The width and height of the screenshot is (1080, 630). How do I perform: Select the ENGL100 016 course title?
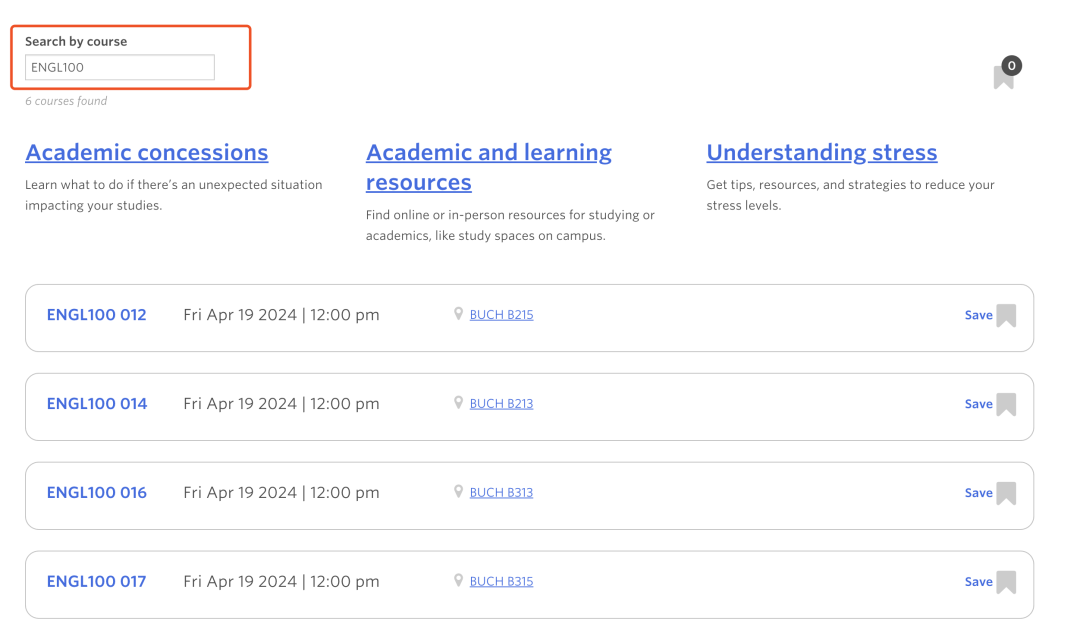(97, 493)
